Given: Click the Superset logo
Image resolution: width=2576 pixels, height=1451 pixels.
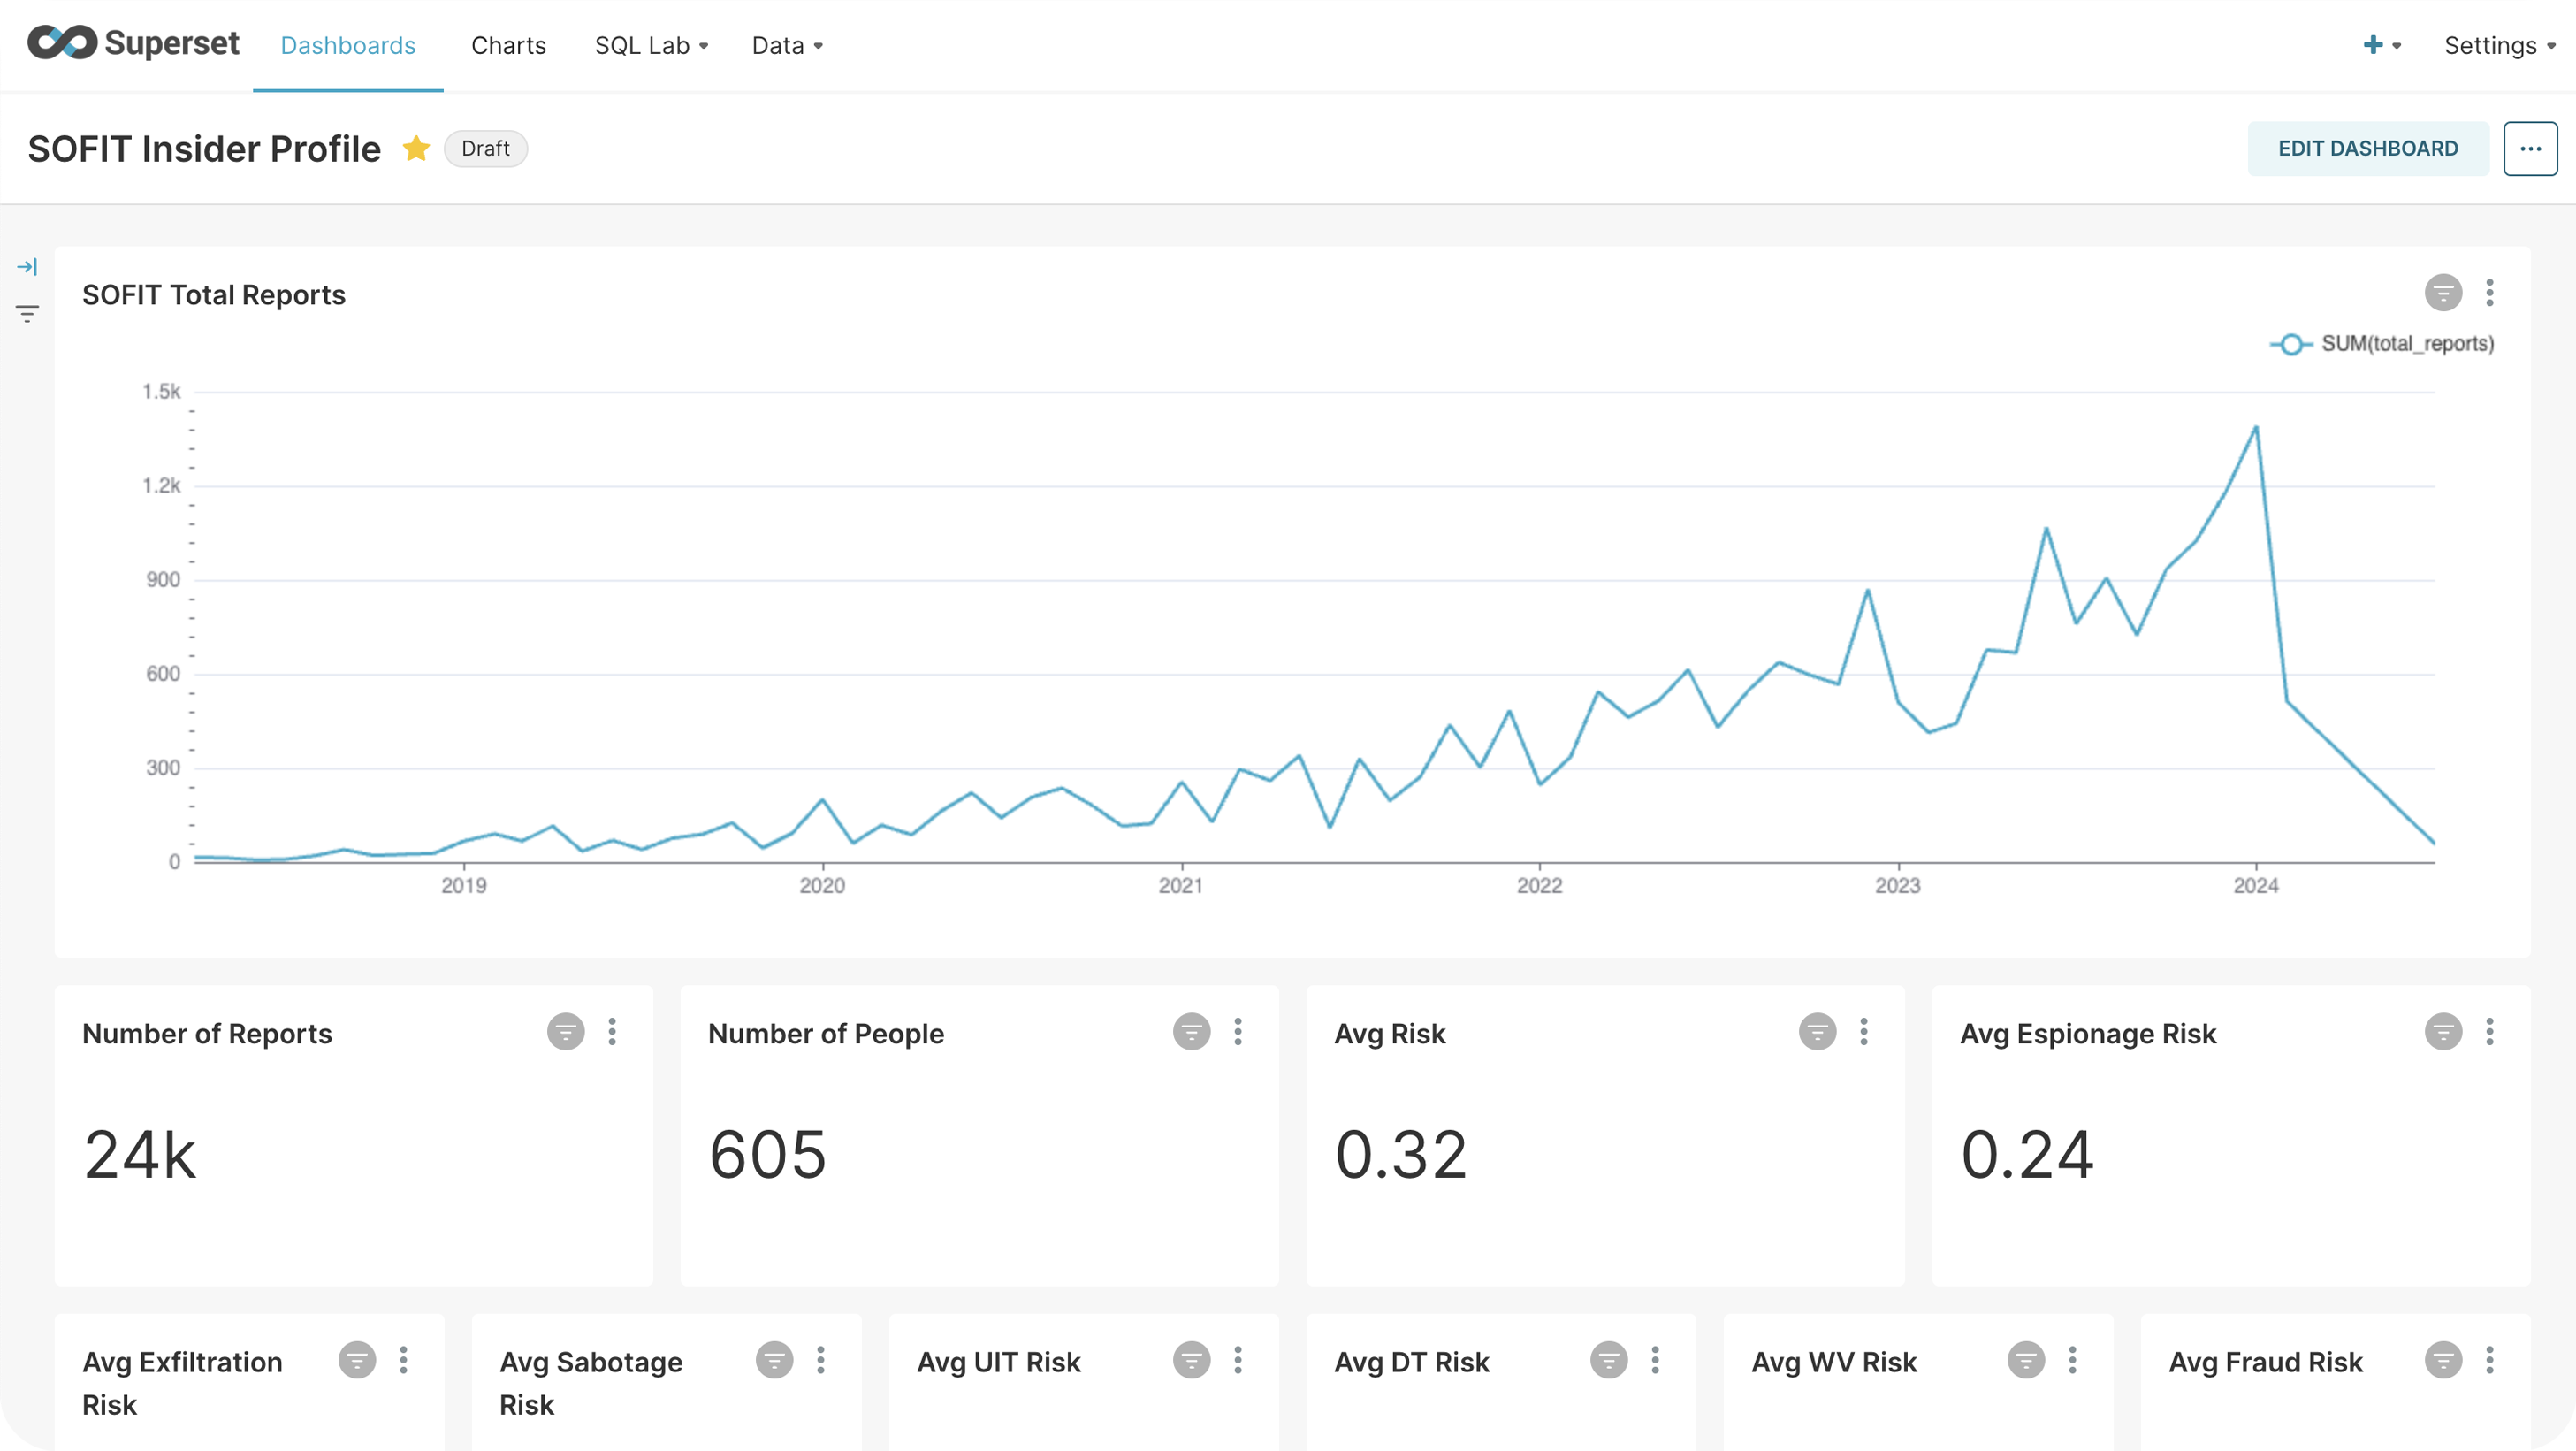Looking at the screenshot, I should 133,43.
